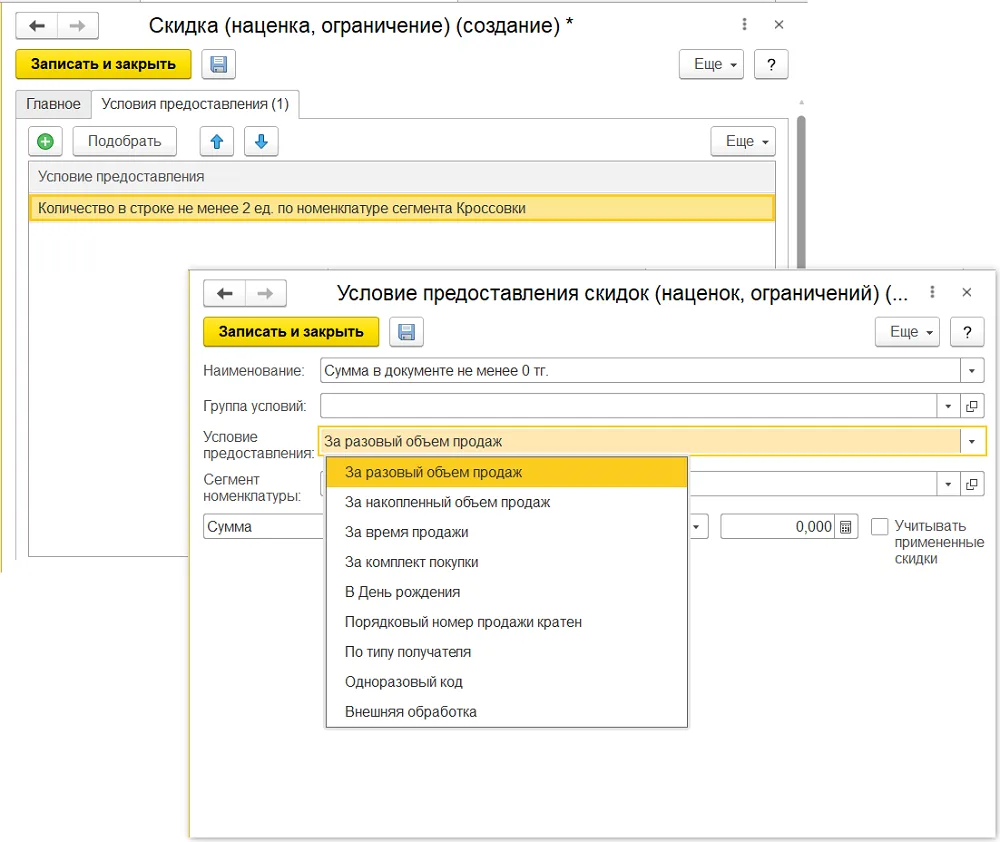The width and height of the screenshot is (1000, 842).
Task: Go back in Условие предоставления window
Action: click(224, 293)
